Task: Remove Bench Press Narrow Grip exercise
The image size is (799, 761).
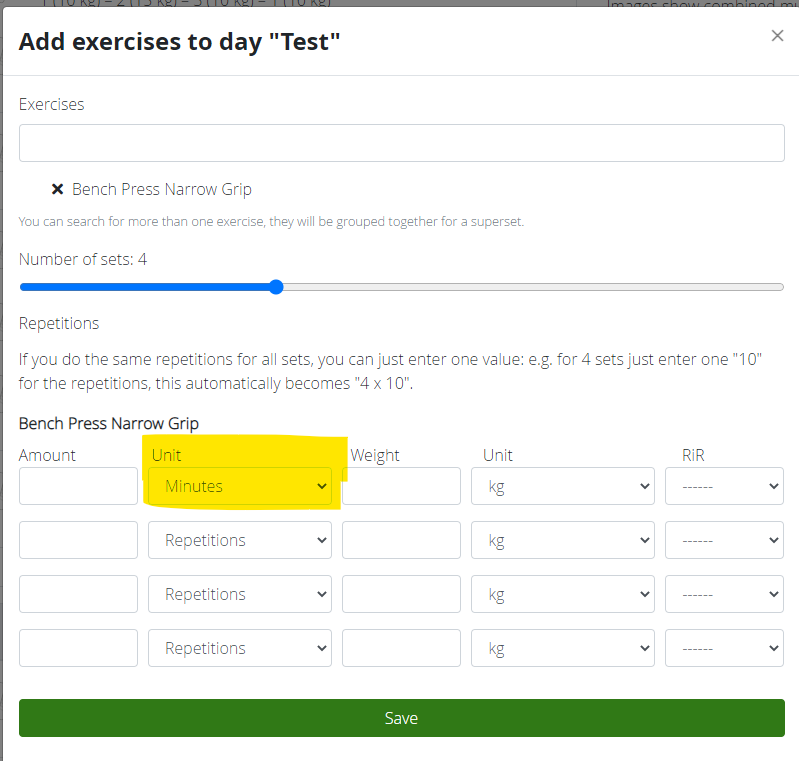Action: [58, 189]
